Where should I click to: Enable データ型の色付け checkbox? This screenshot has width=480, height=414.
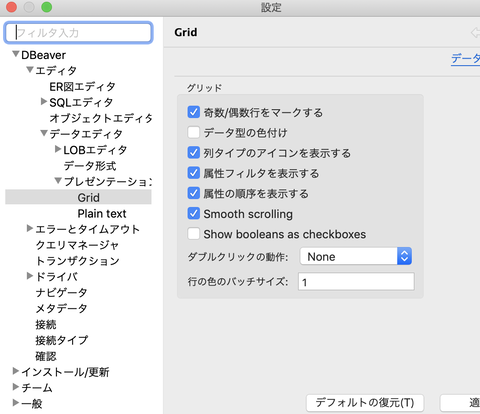tap(194, 133)
